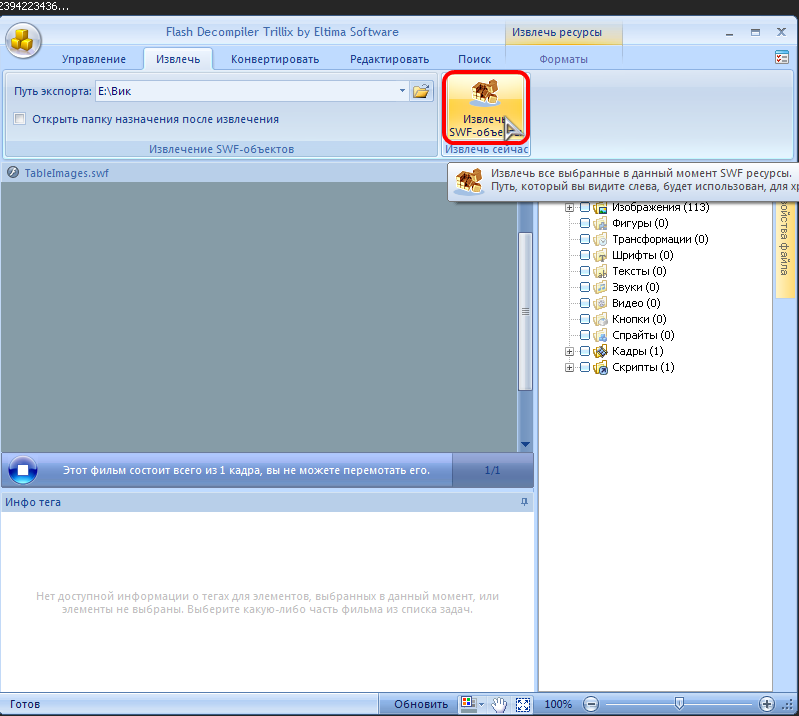
Task: Select the Кадры (1) tree row
Action: [637, 351]
